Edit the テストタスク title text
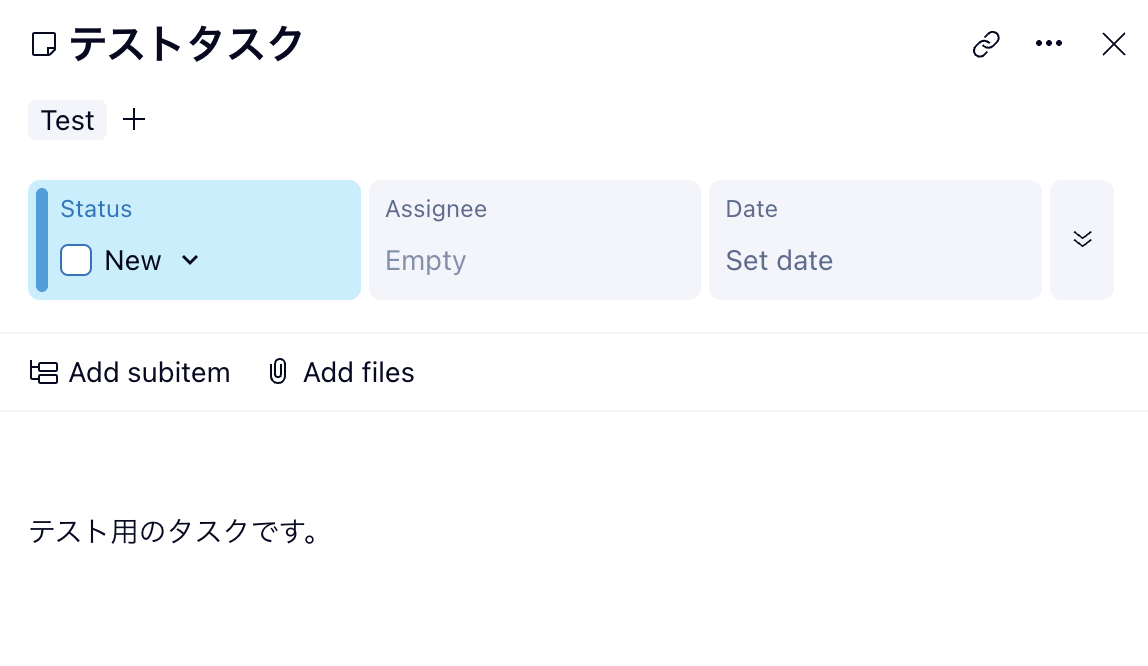Screen dimensions: 1148x666 click(x=186, y=44)
